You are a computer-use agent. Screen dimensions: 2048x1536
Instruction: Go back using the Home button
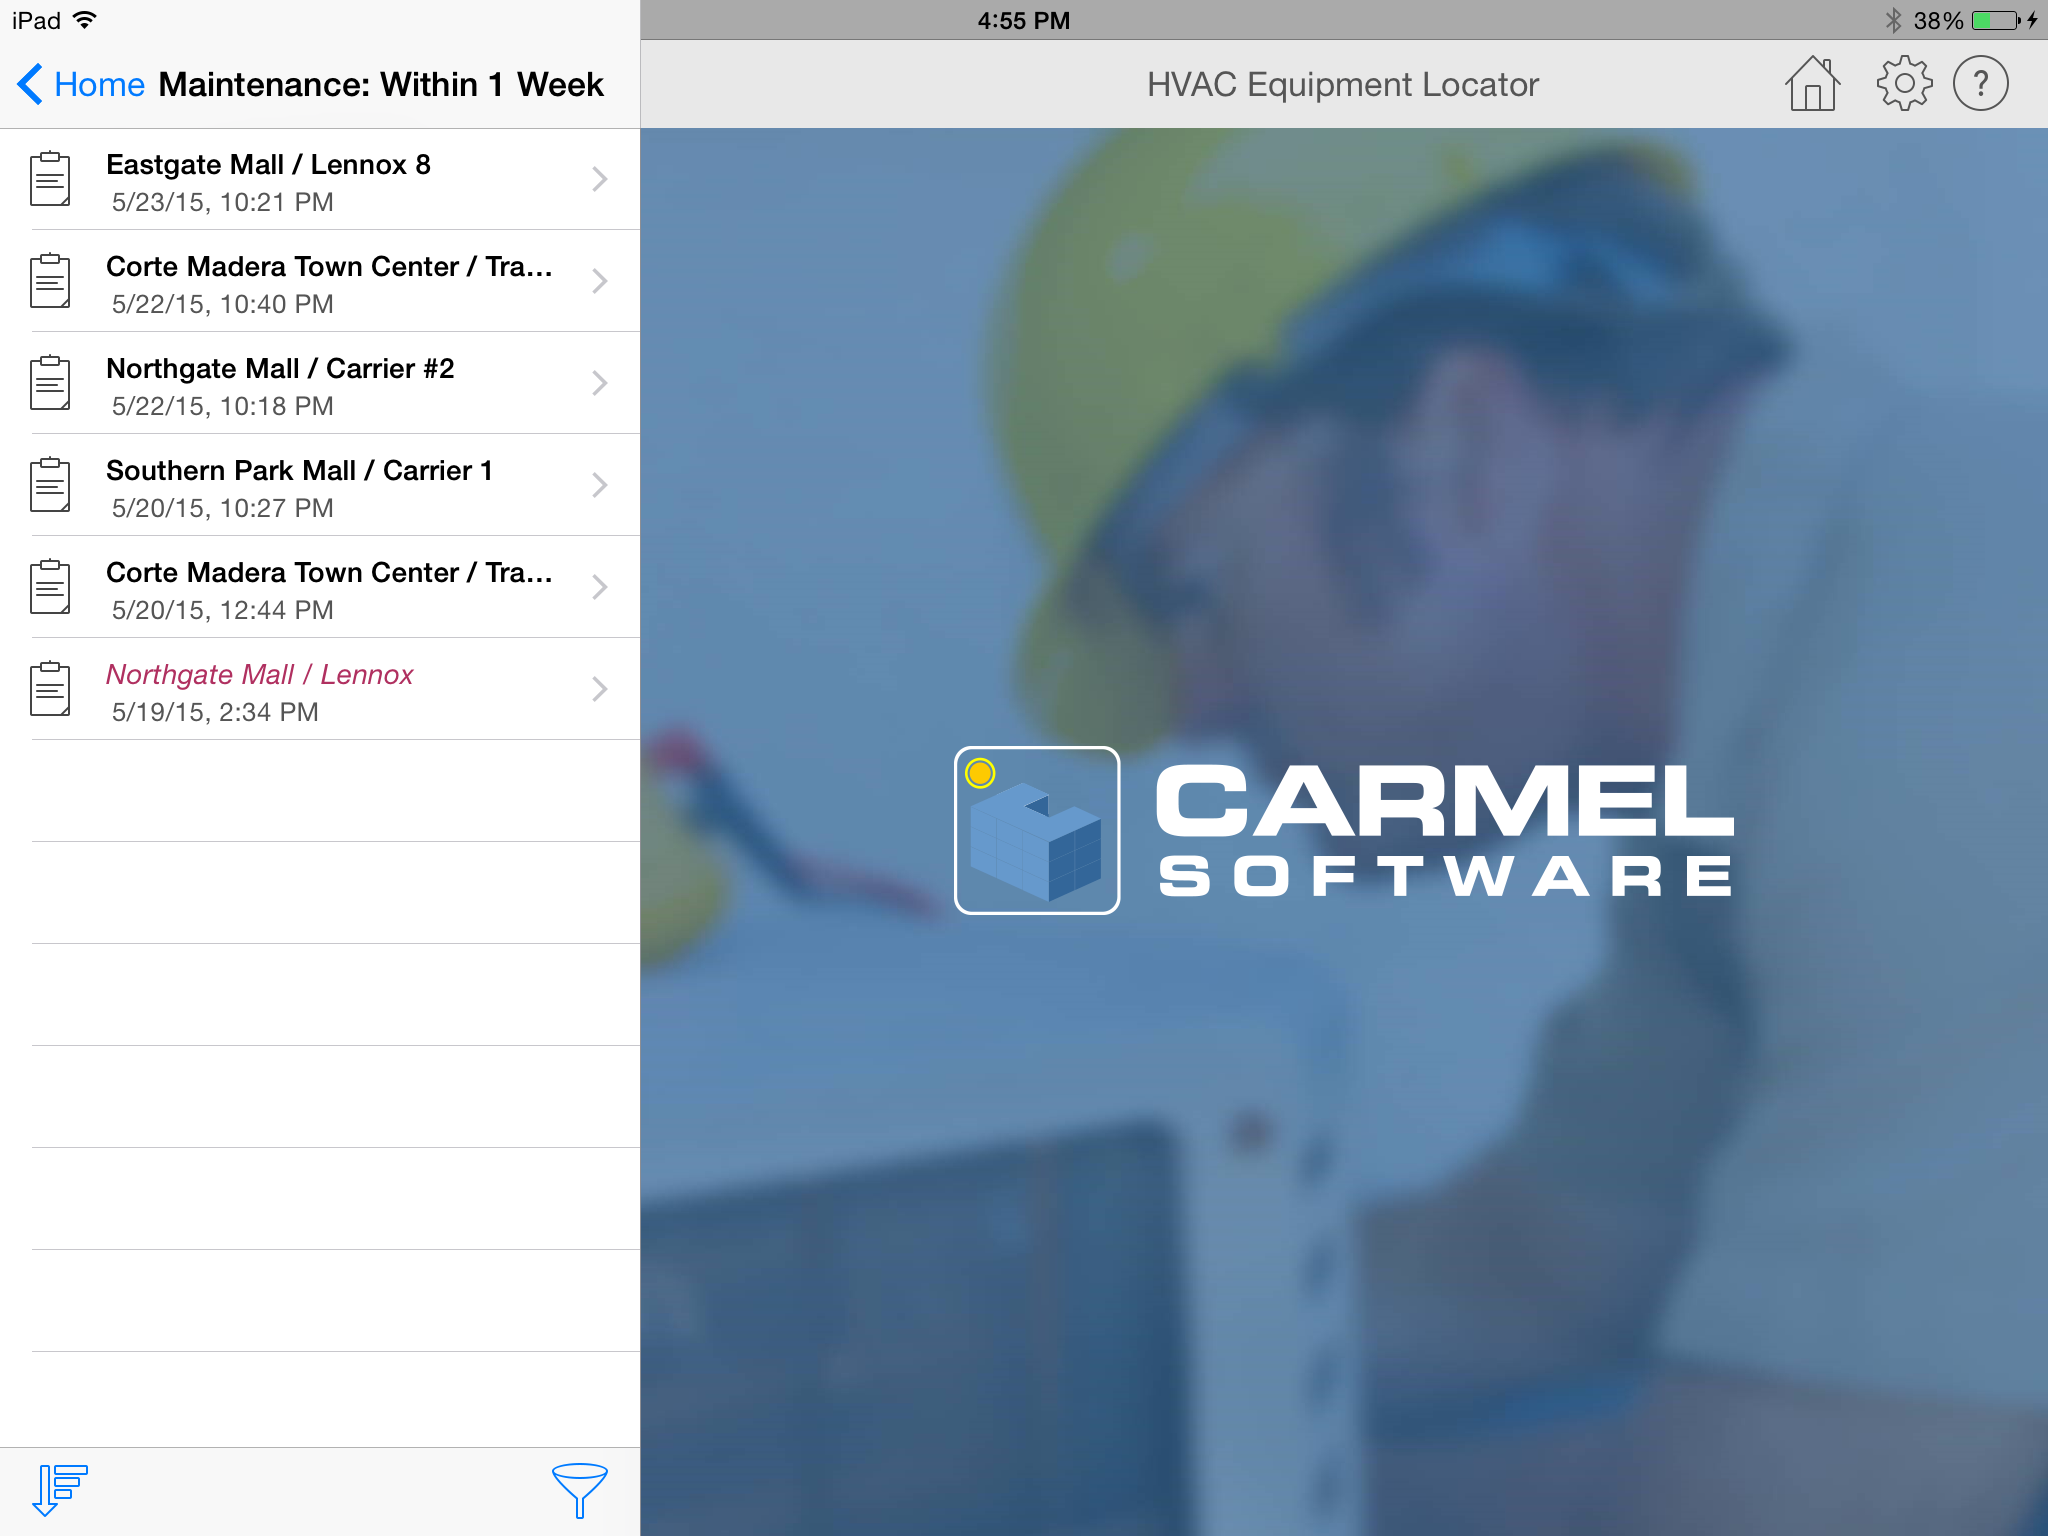coord(81,84)
